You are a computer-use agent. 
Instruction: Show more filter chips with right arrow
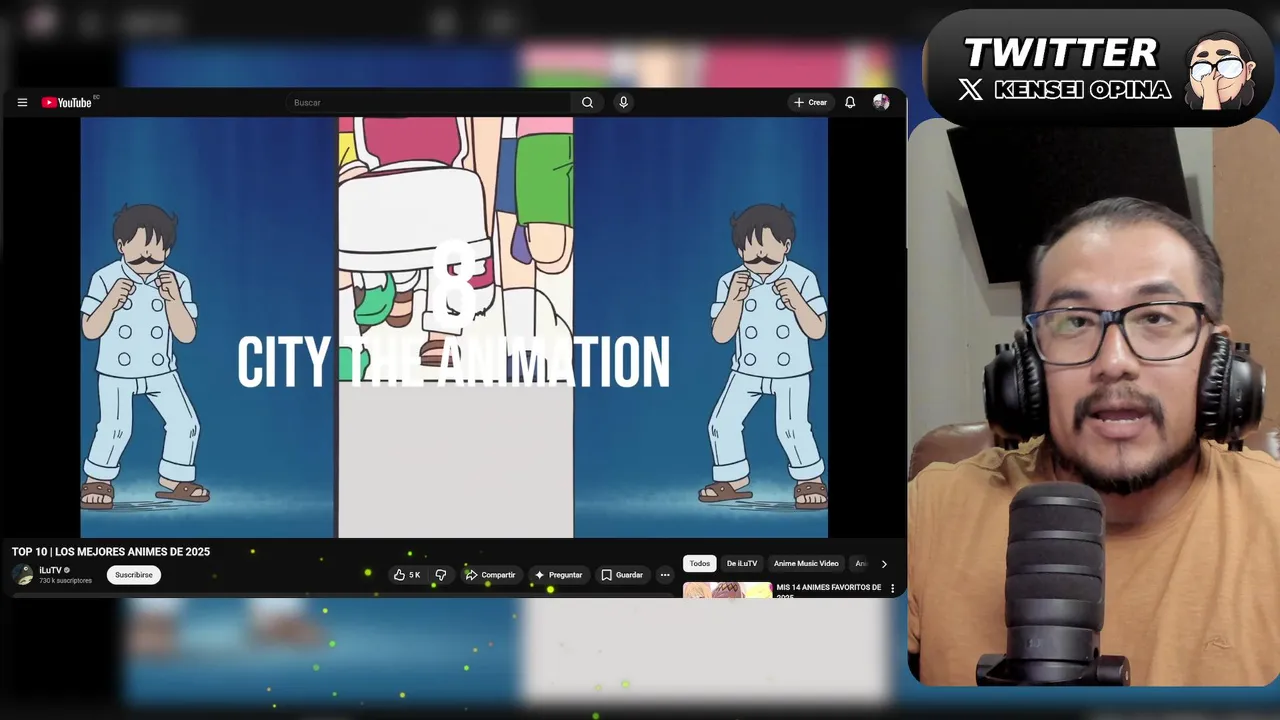pyautogui.click(x=884, y=564)
